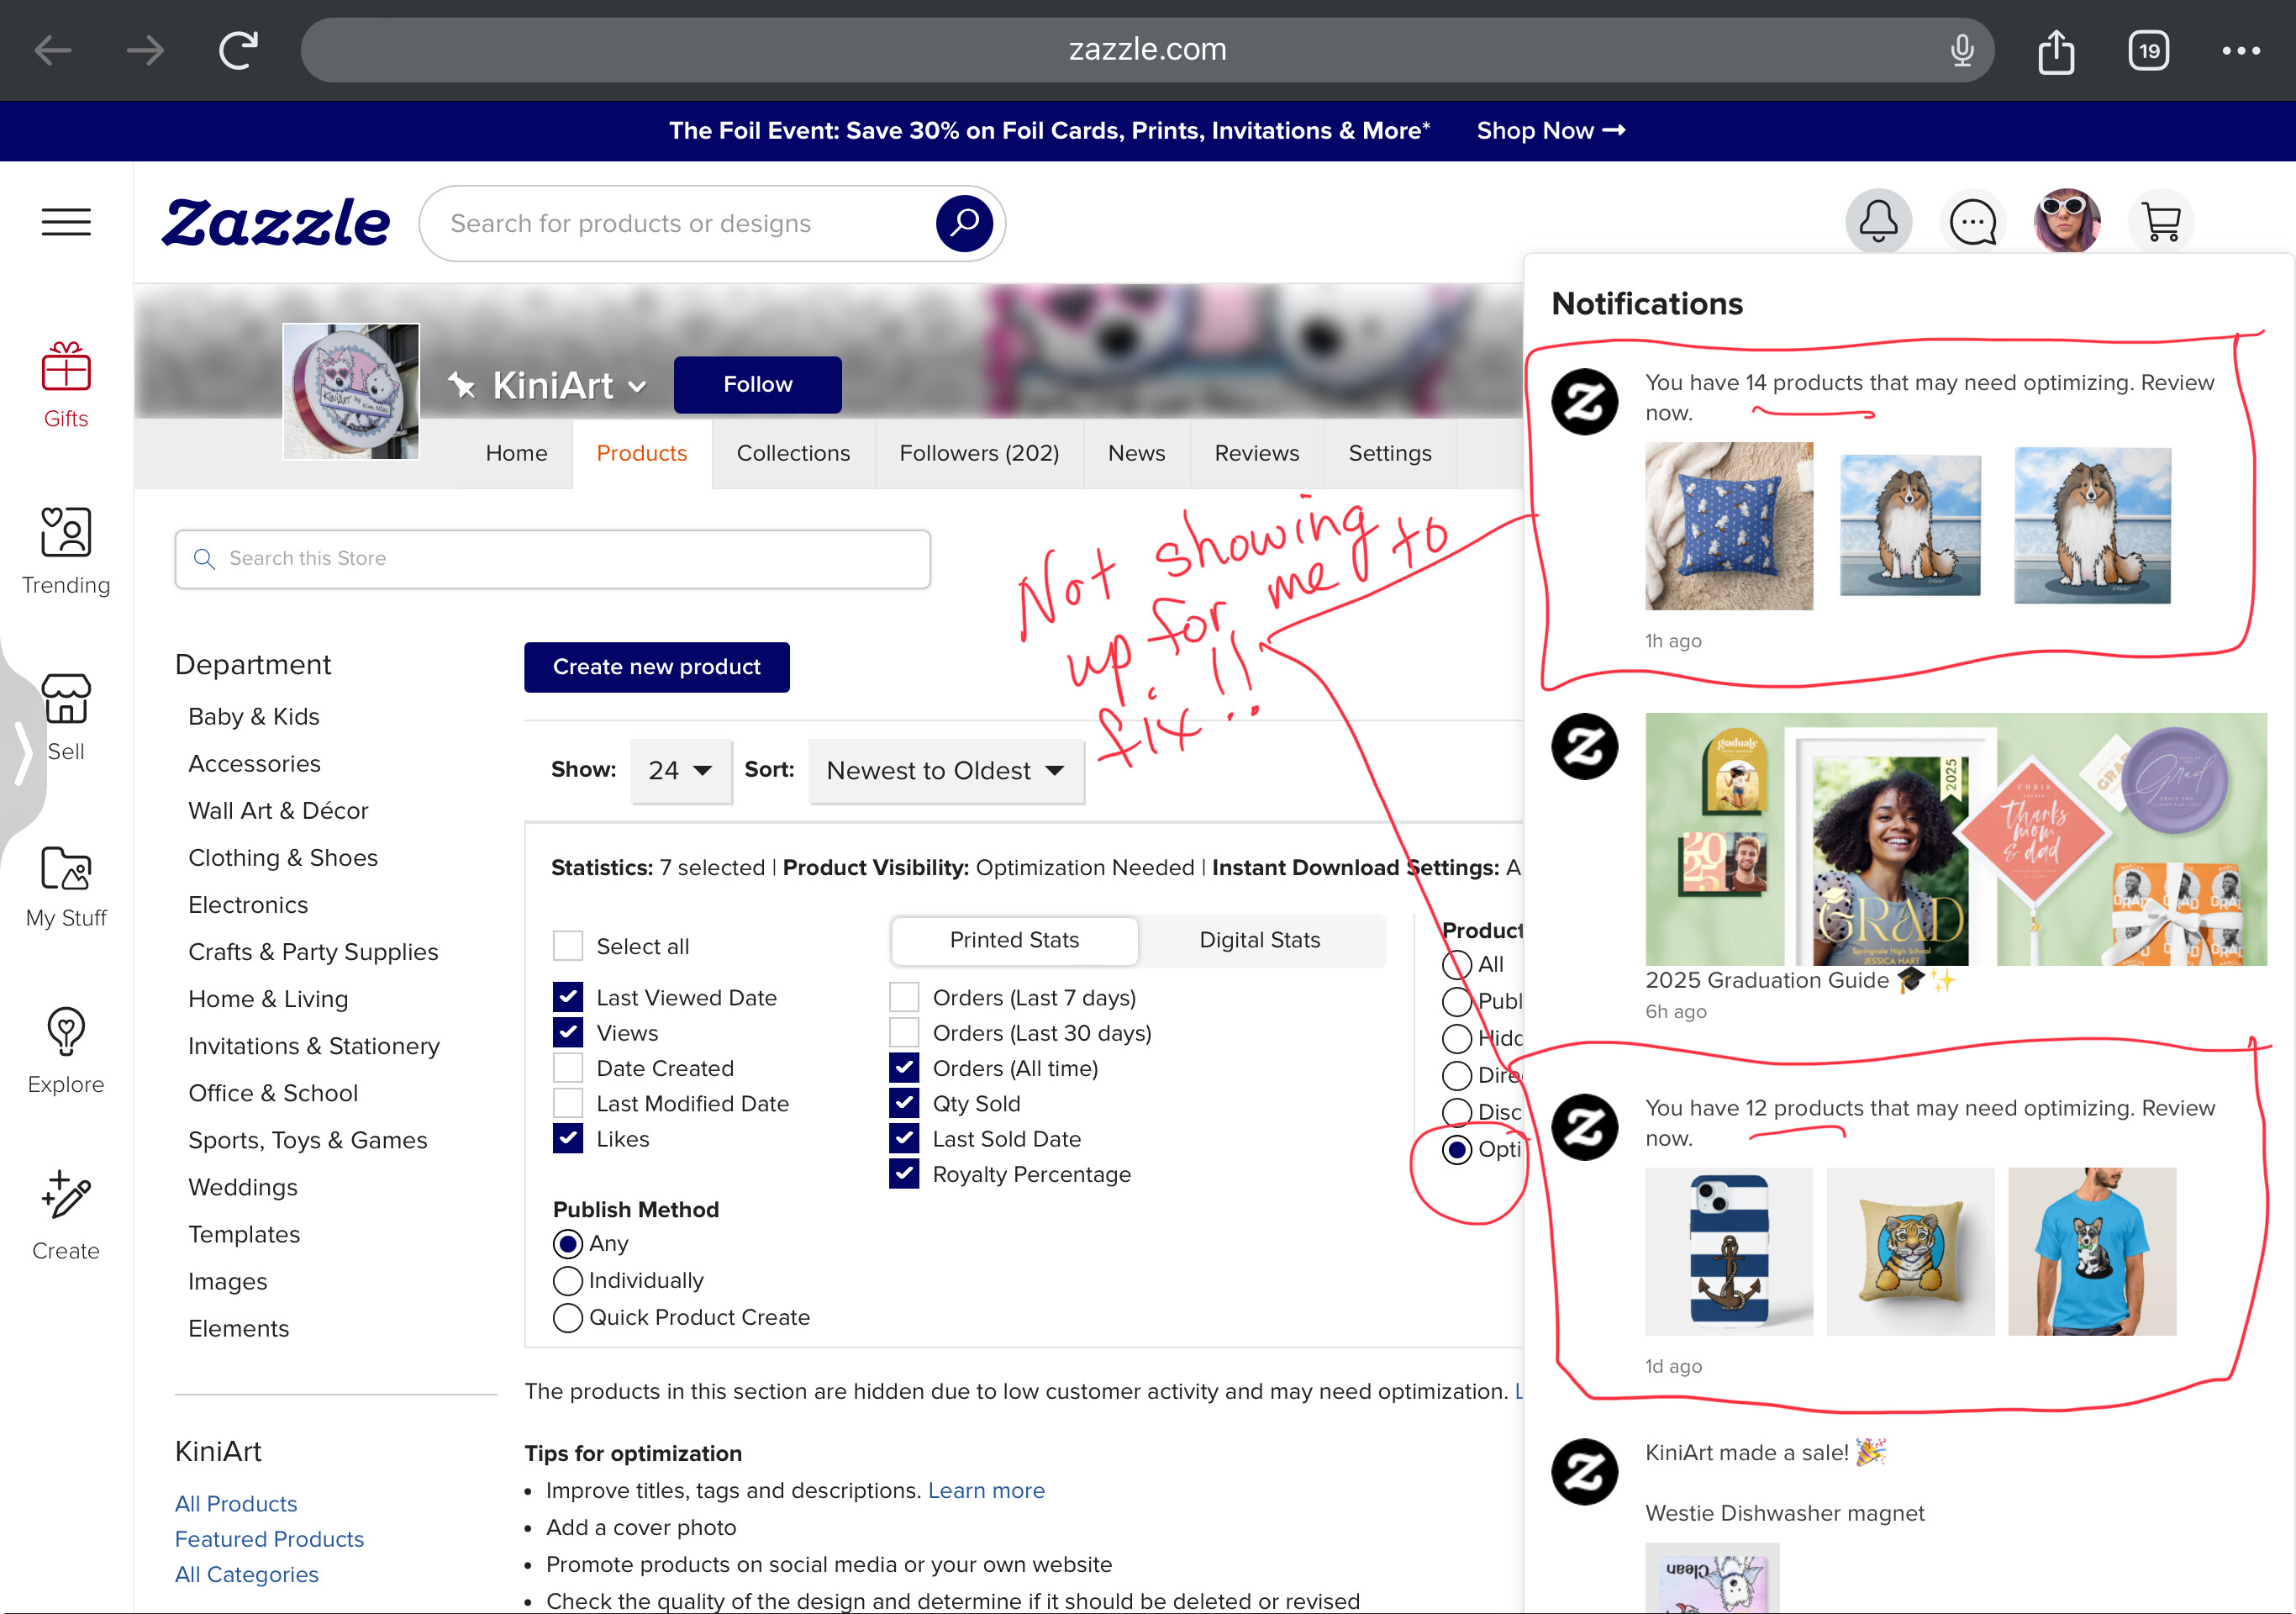Open the tab switcher showing 19

tap(2149, 50)
